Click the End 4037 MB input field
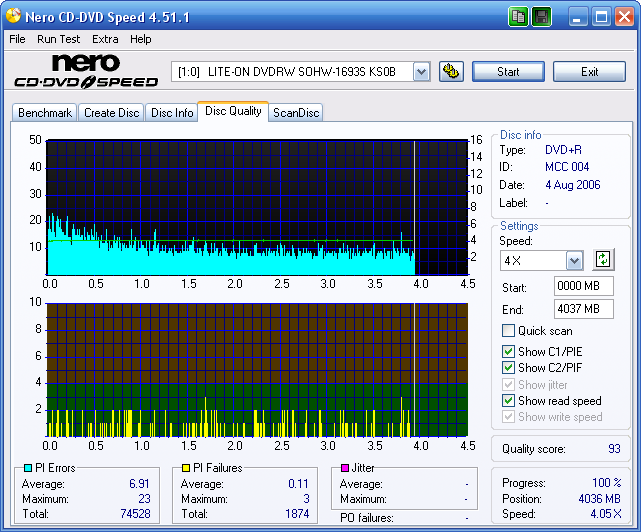This screenshot has height=532, width=641. tap(584, 309)
